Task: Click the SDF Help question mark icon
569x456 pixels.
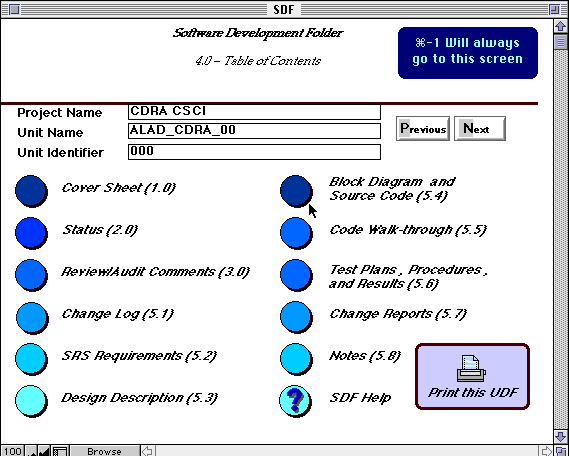Action: point(295,401)
